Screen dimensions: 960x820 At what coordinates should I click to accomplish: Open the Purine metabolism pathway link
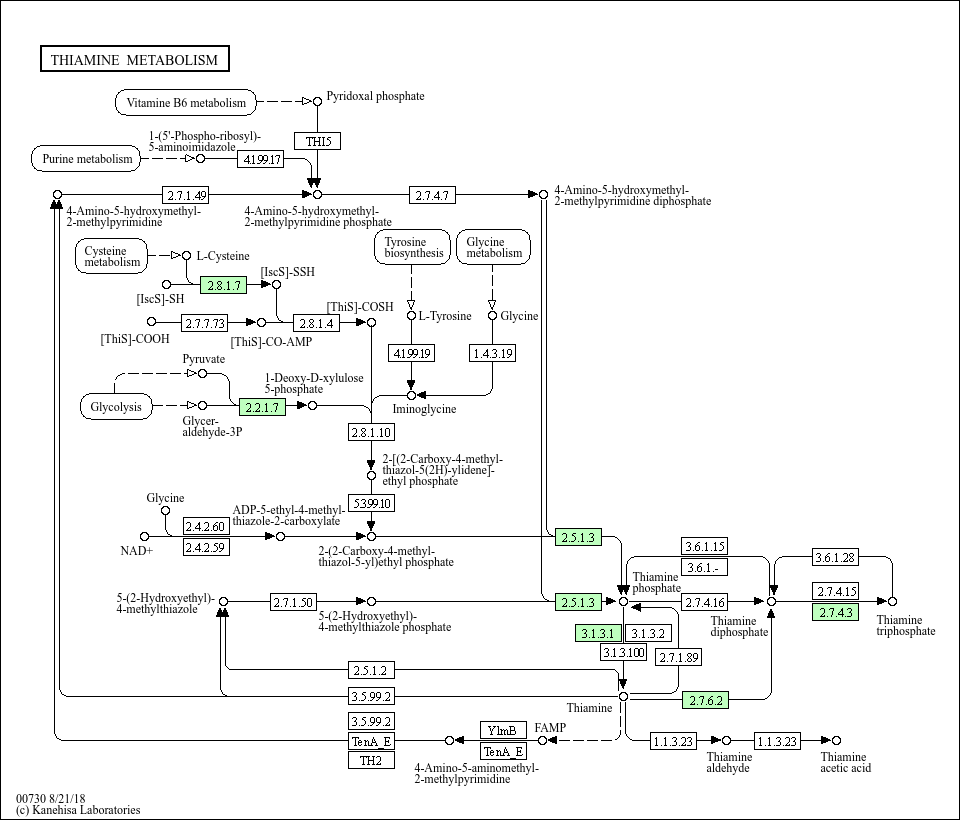[x=86, y=159]
